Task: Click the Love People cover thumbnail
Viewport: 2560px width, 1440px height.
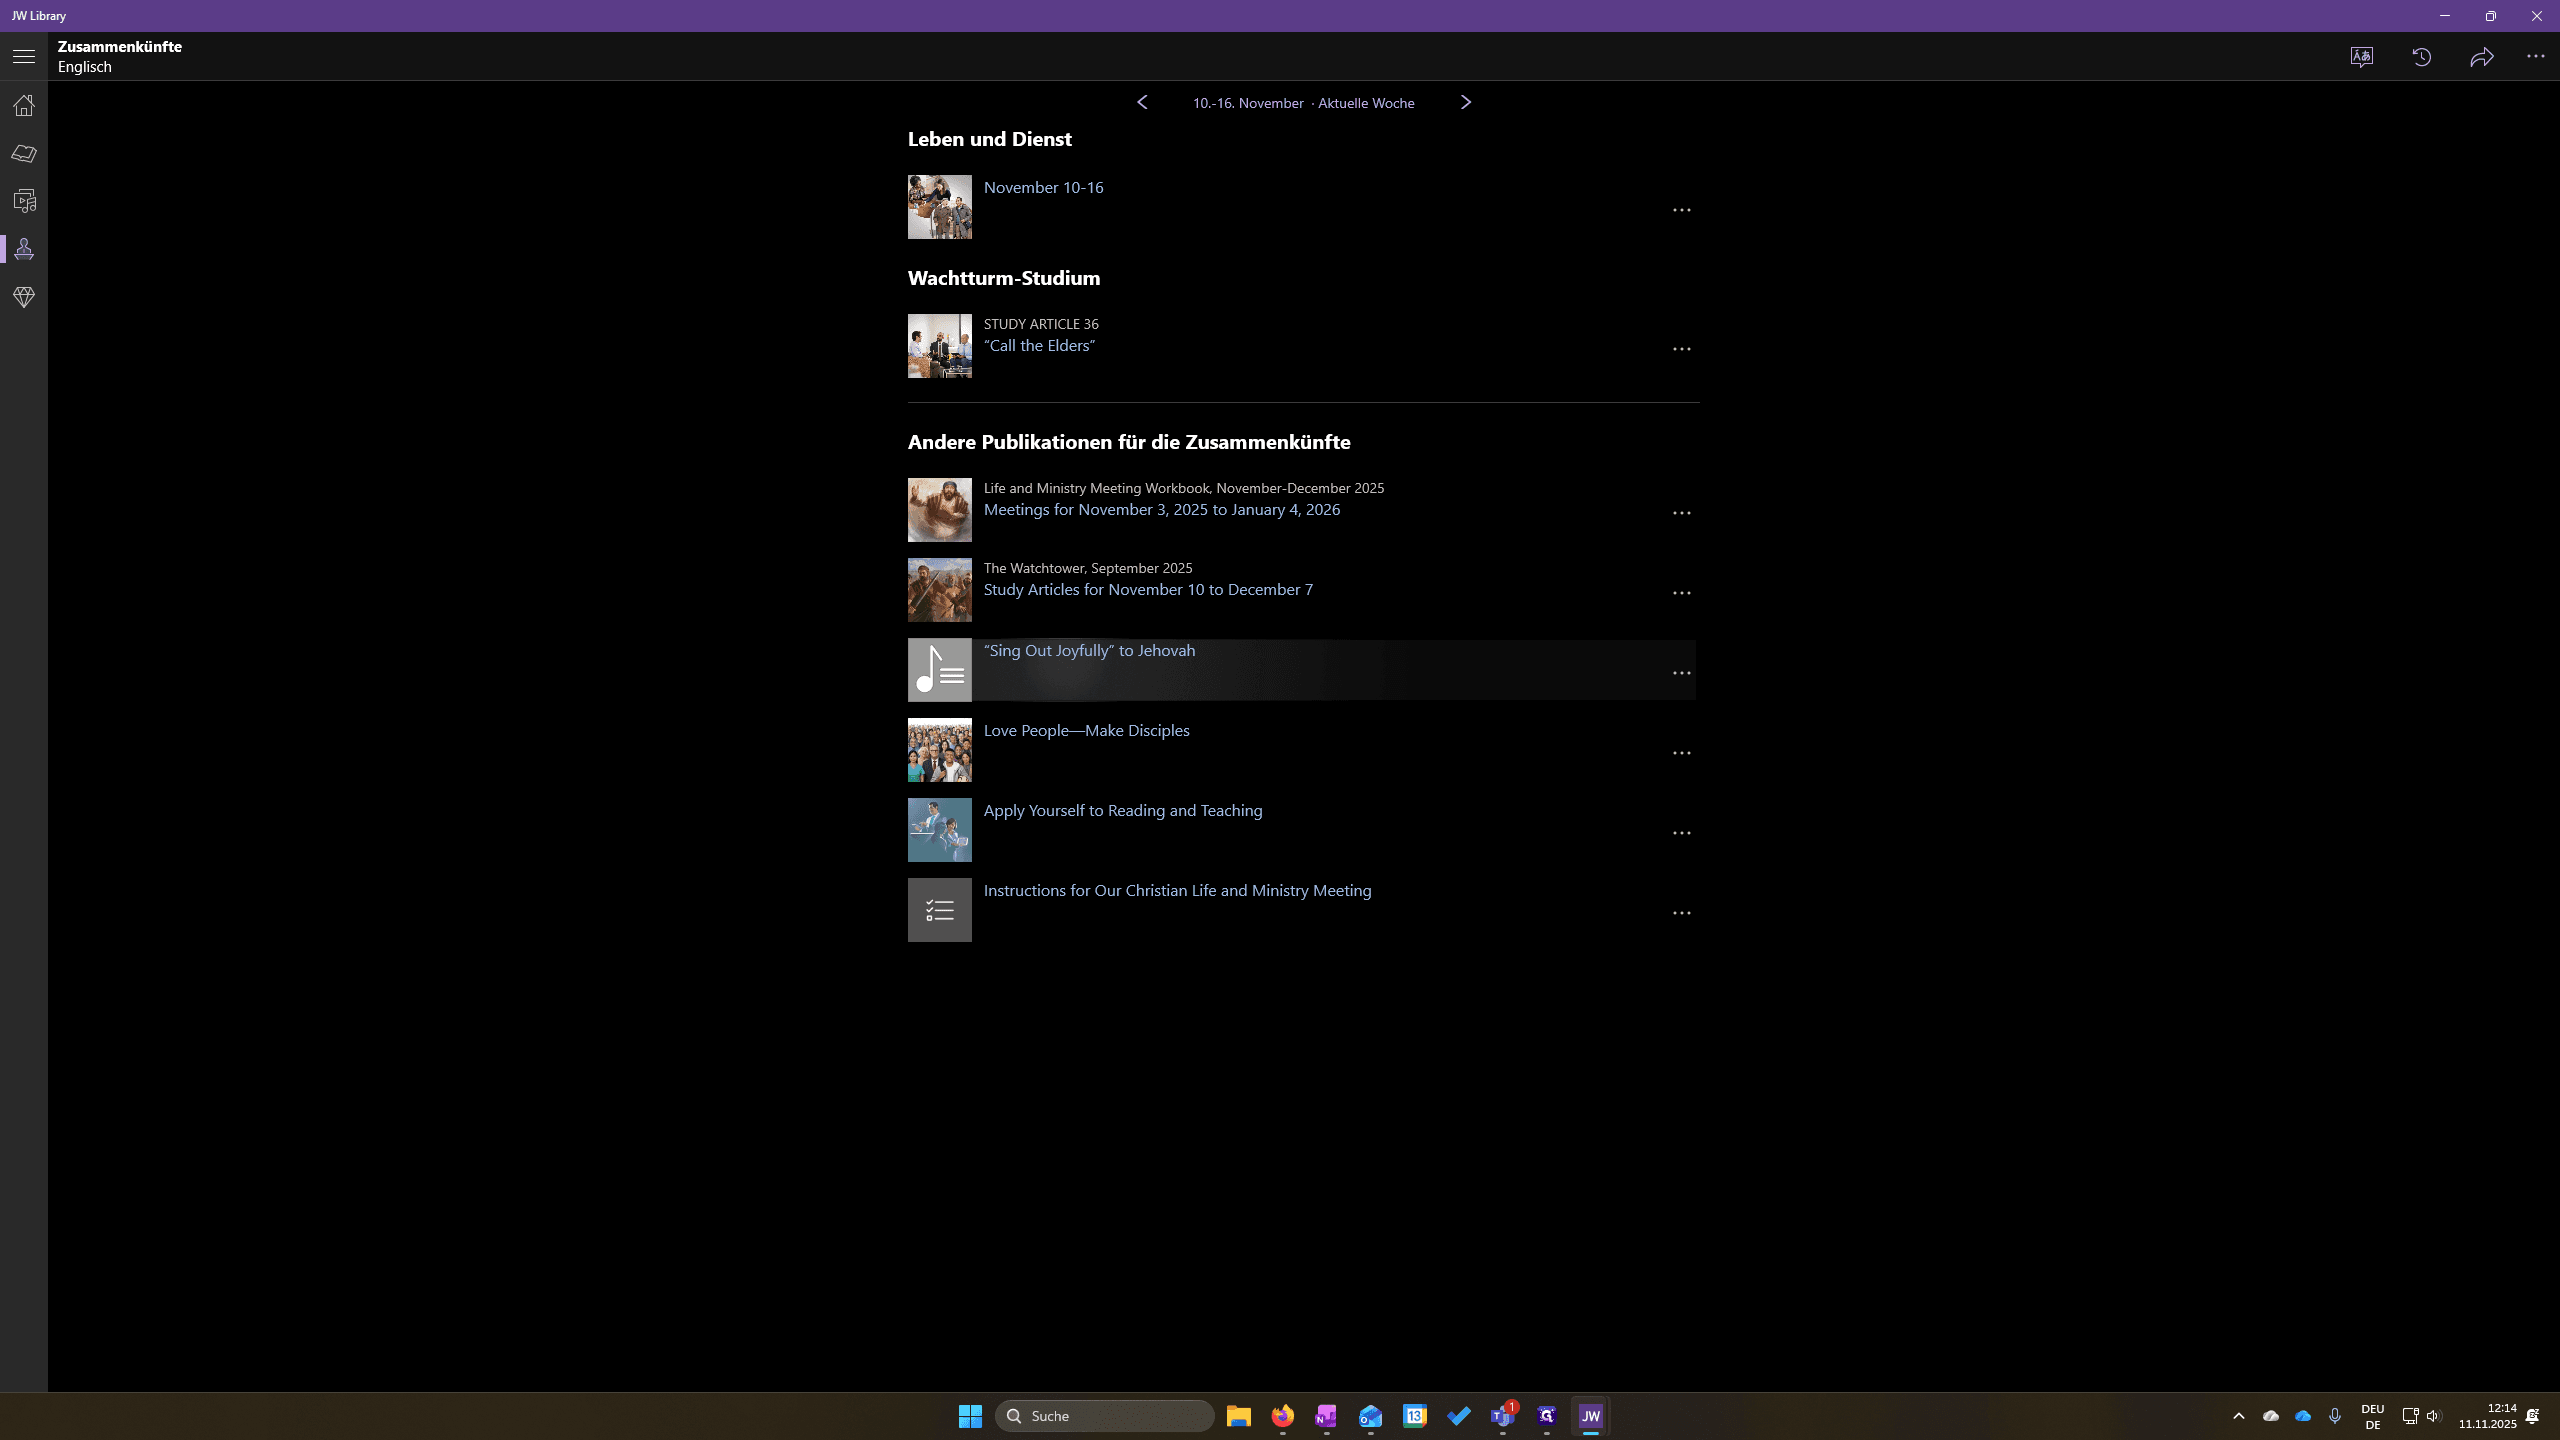Action: click(x=940, y=750)
